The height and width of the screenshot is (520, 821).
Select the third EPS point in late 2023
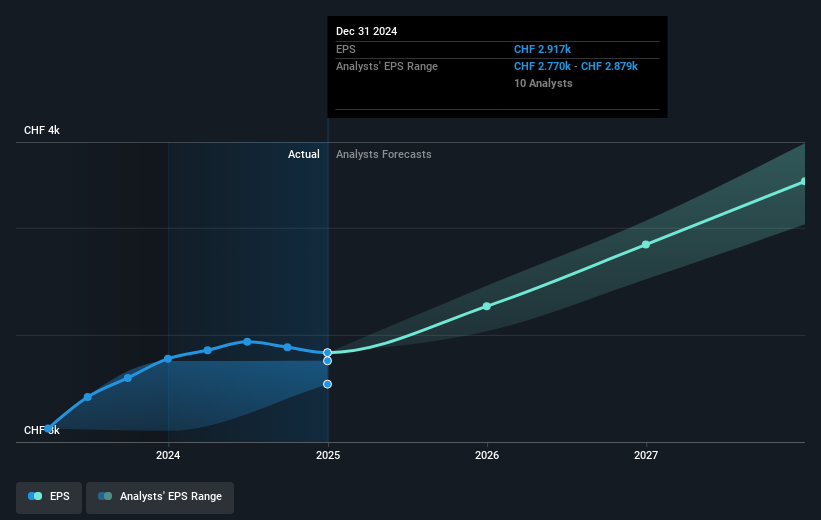[128, 378]
